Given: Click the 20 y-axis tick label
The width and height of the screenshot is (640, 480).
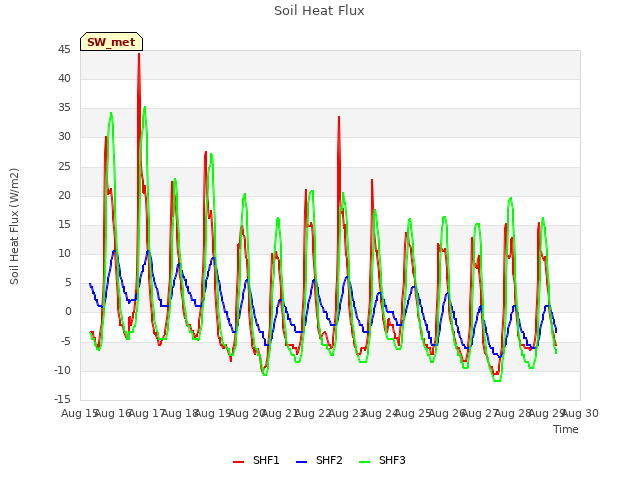Looking at the screenshot, I should [64, 196].
